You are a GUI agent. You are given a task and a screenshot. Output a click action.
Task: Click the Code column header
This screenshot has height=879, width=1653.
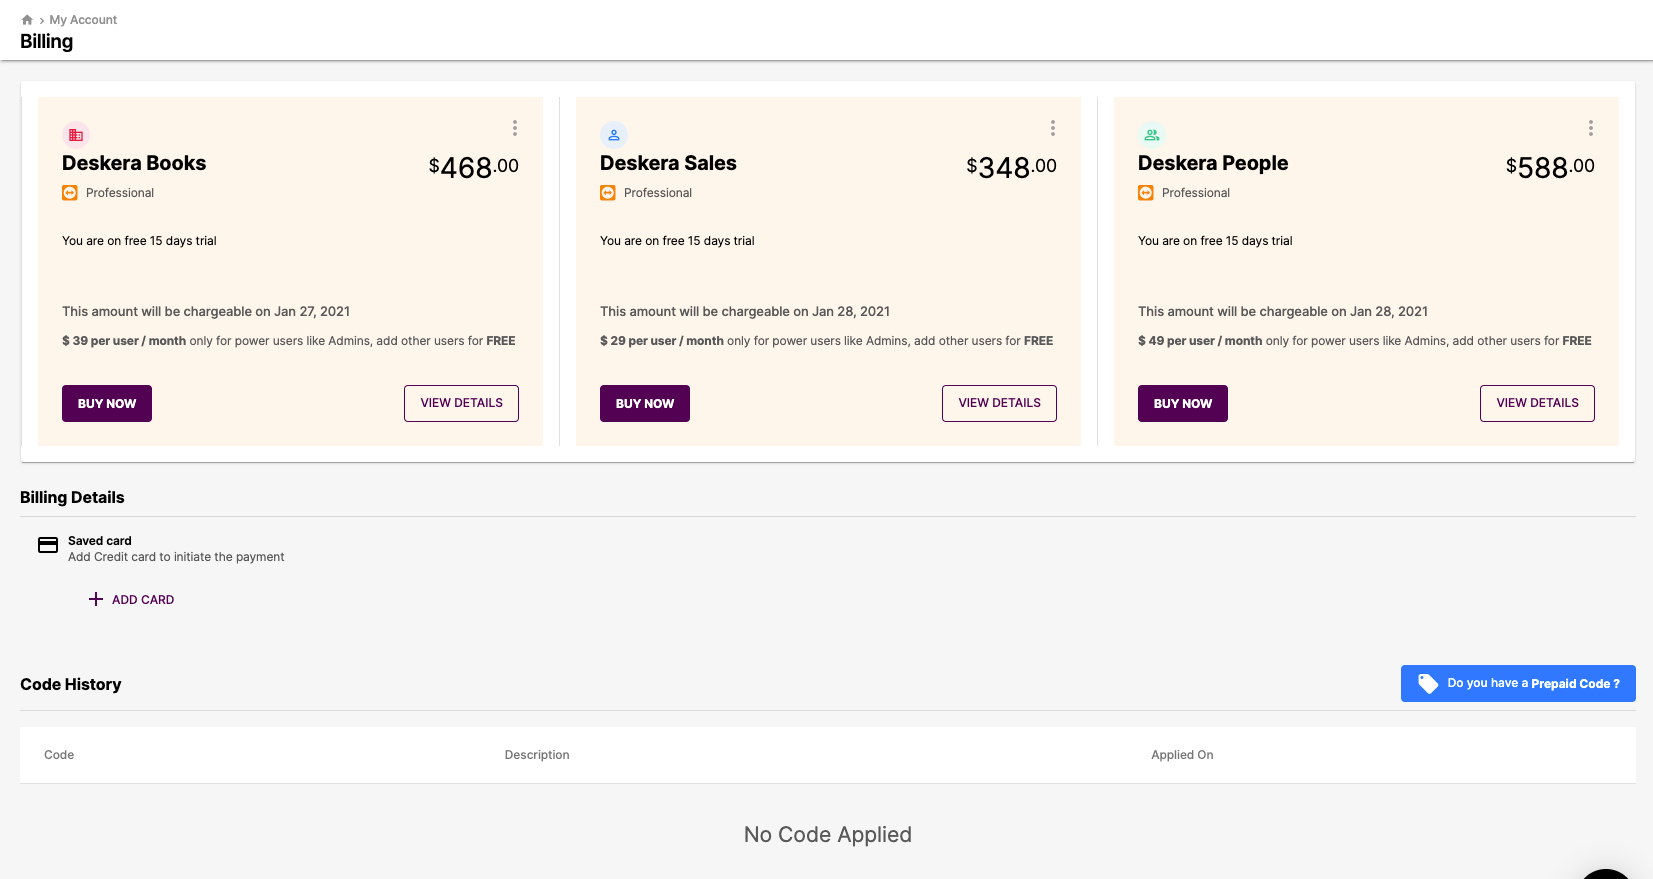pos(59,755)
